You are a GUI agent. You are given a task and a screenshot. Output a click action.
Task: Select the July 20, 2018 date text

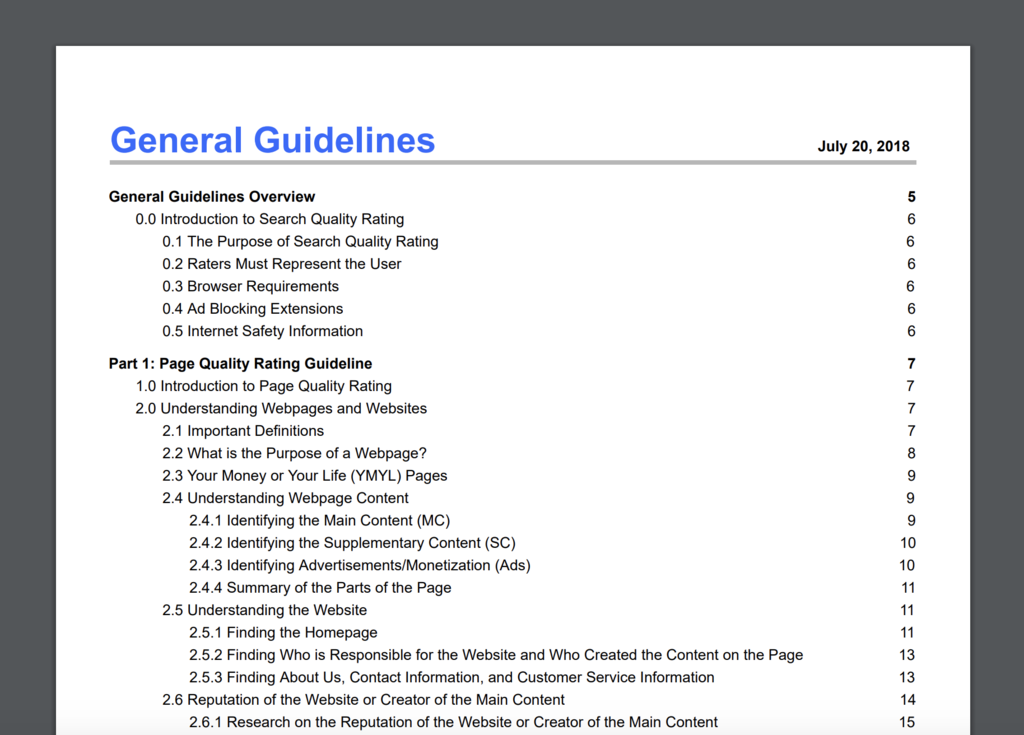point(863,146)
